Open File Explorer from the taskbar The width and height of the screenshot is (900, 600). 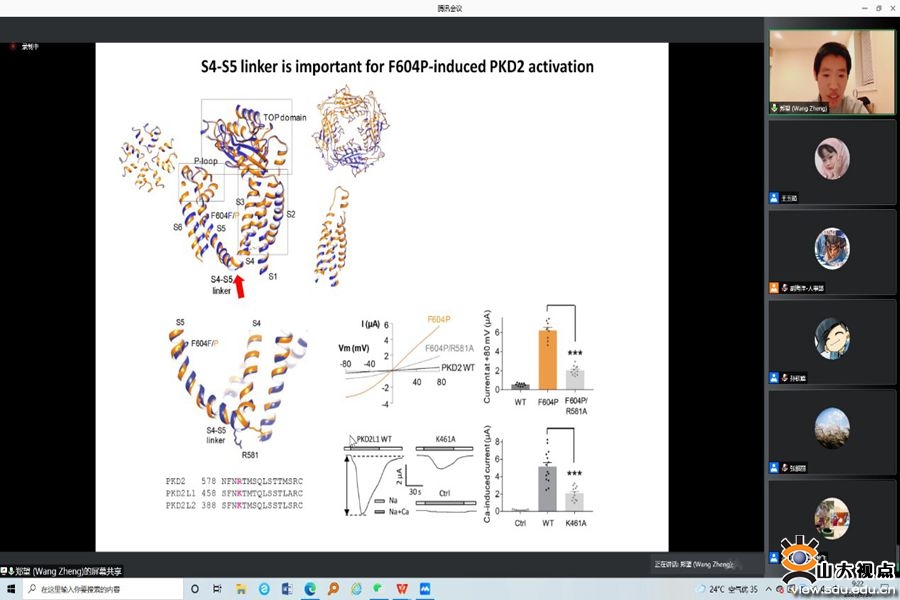241,589
